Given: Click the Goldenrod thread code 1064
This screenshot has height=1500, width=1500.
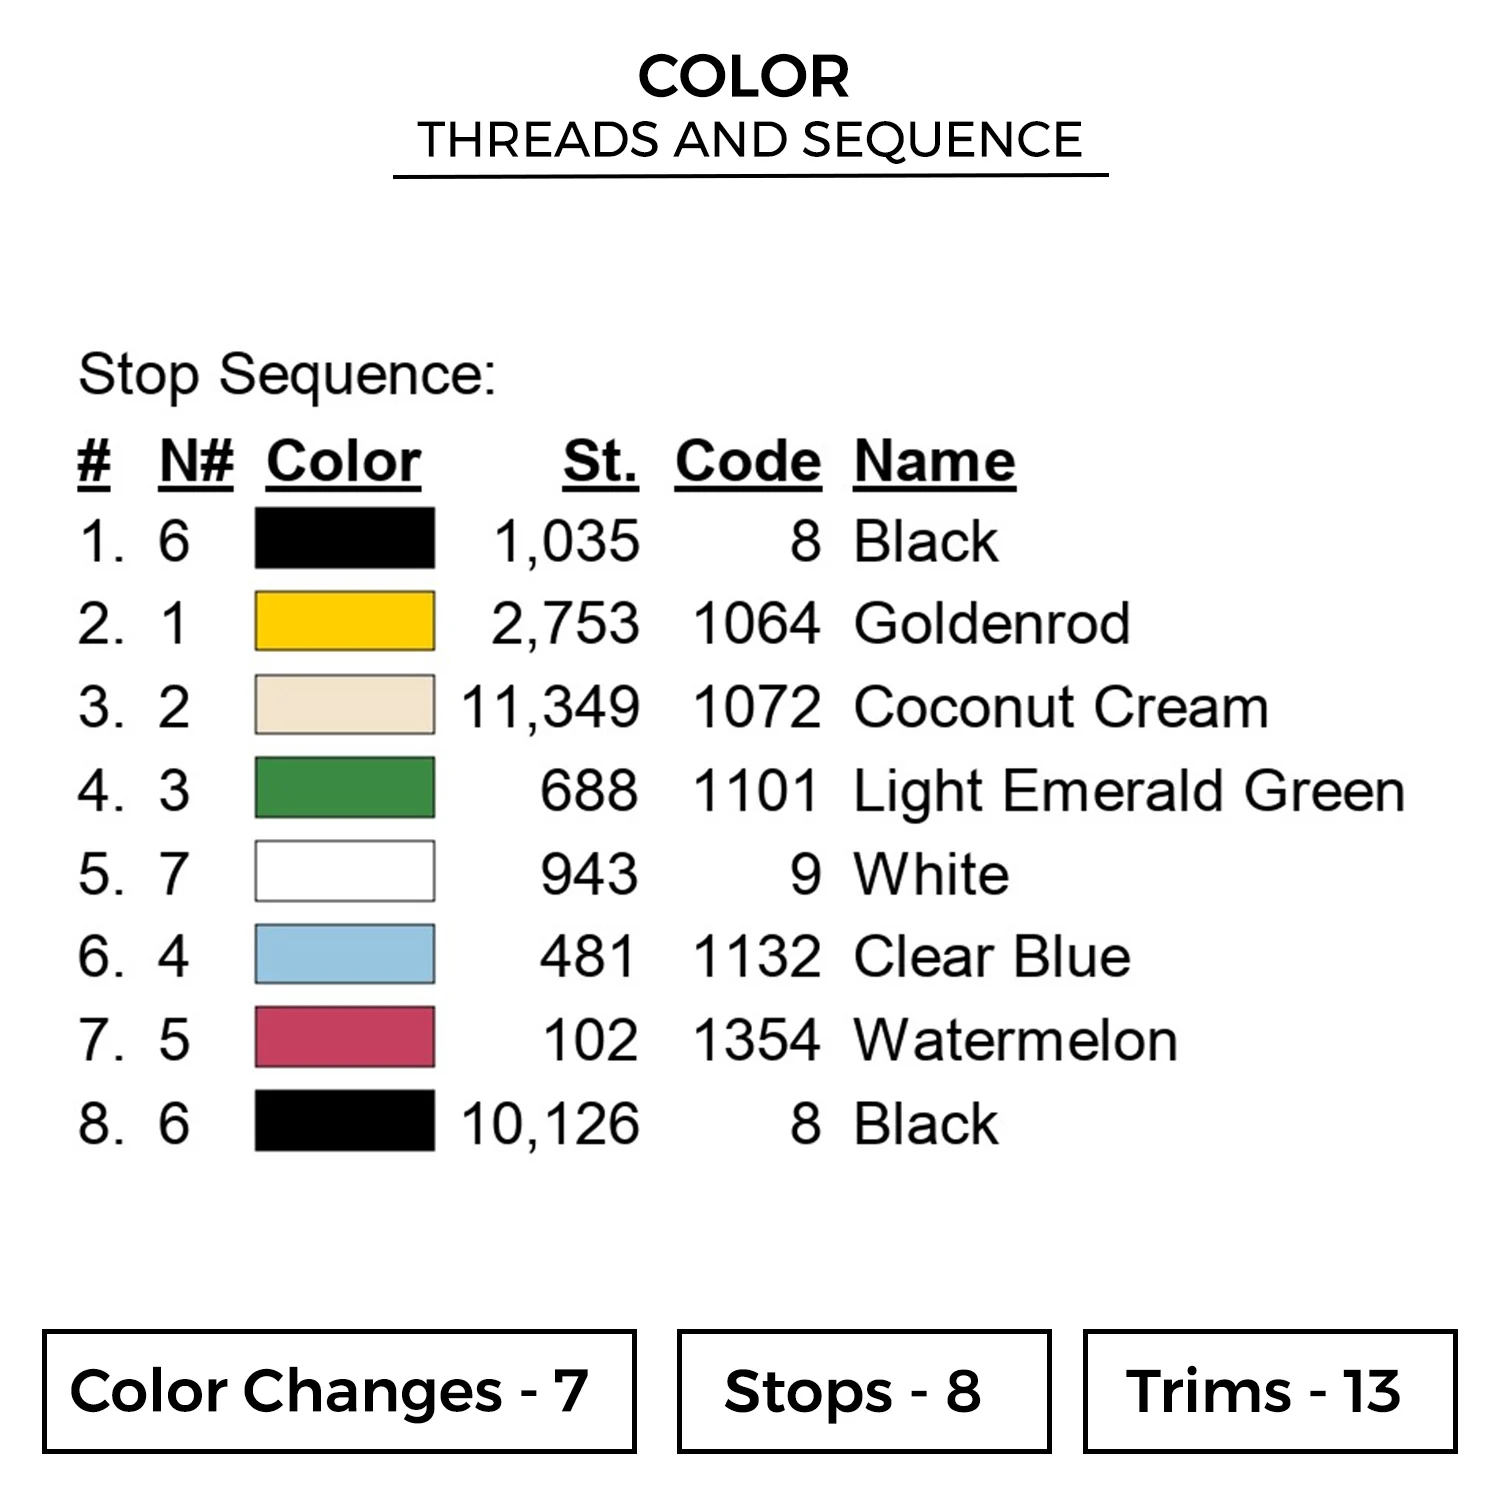Looking at the screenshot, I should (x=757, y=624).
